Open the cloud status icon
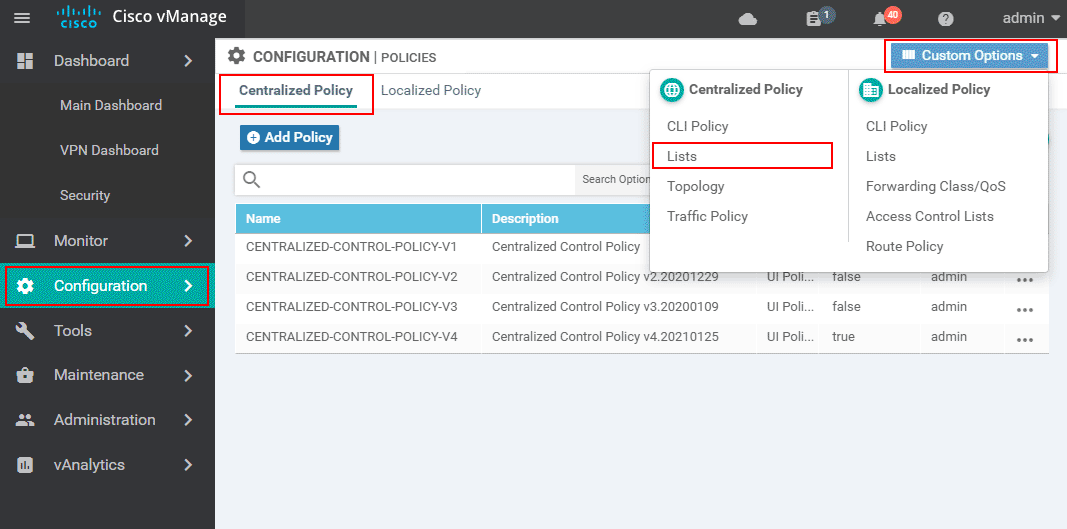1067x529 pixels. [747, 19]
